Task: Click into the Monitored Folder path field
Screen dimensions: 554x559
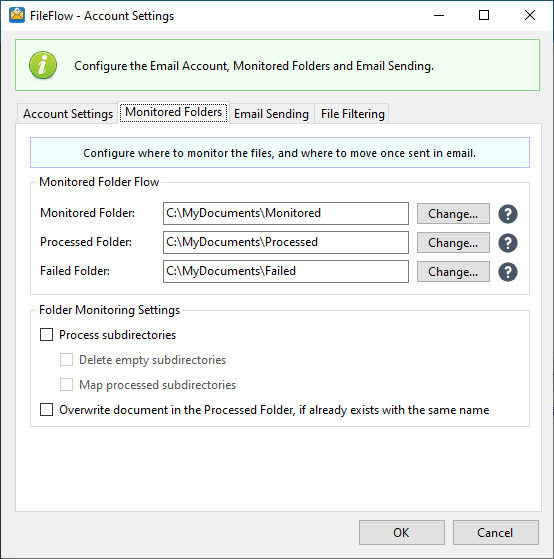Action: coord(286,214)
